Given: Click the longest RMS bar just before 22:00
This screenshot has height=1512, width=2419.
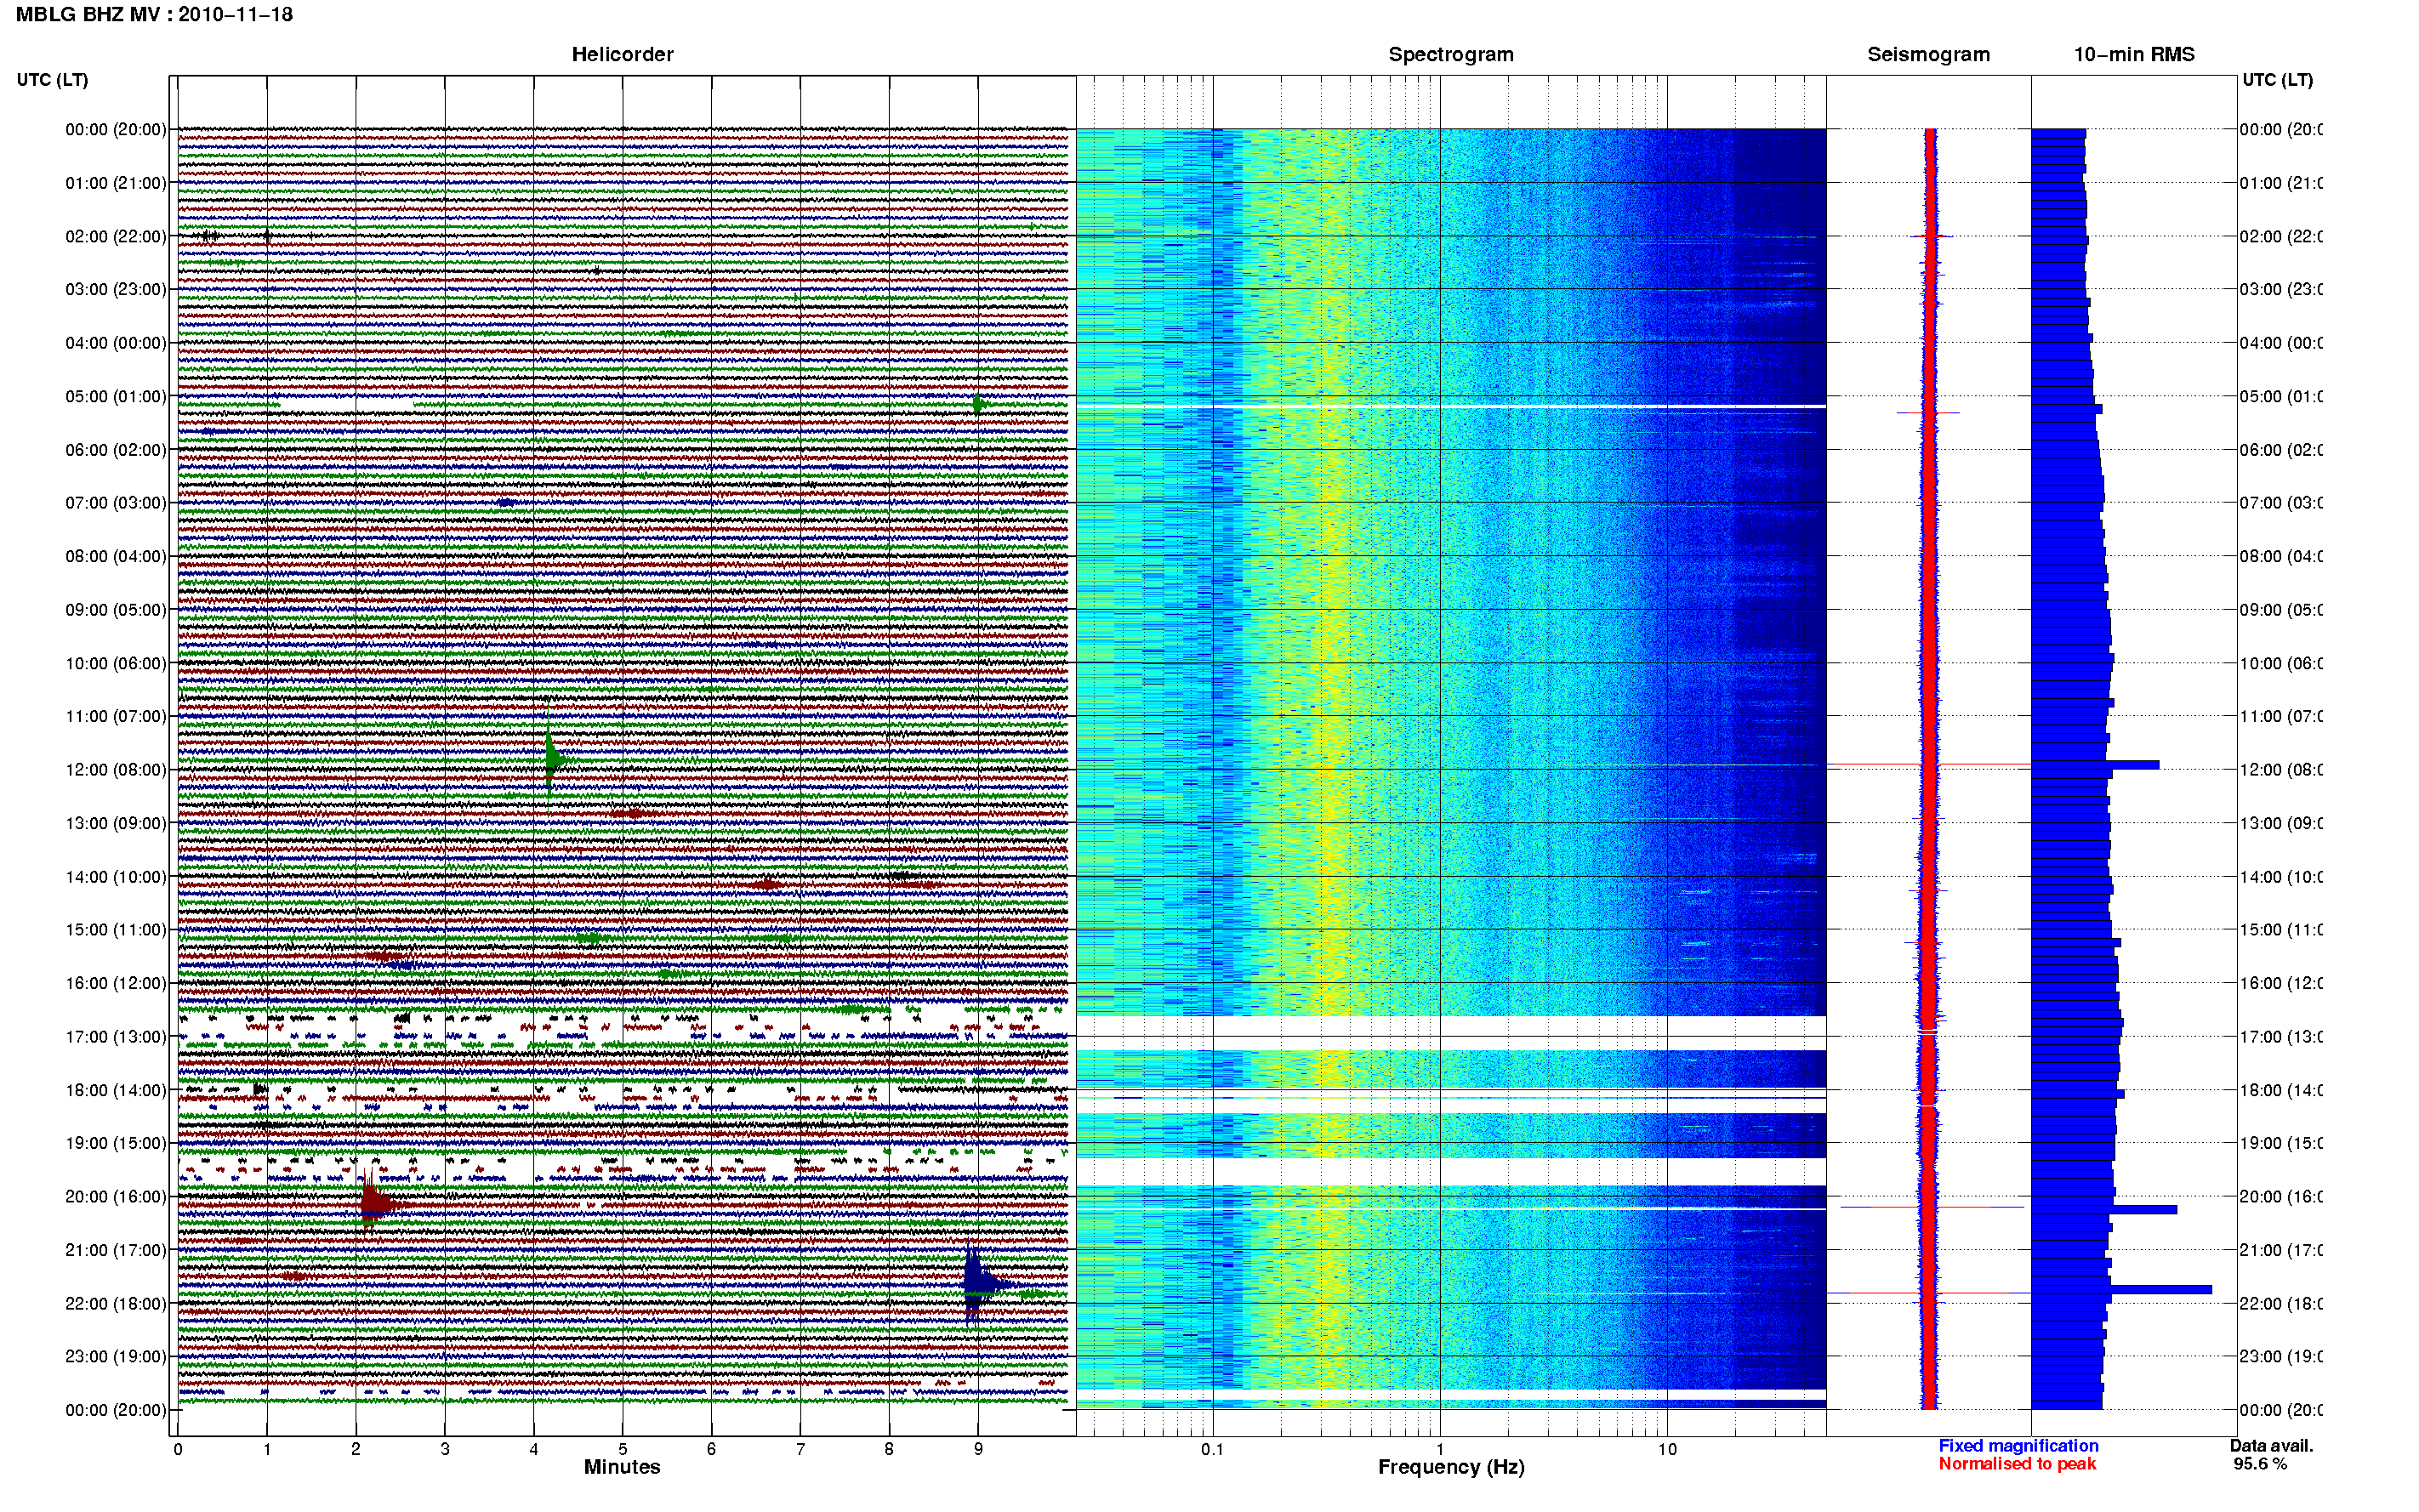Looking at the screenshot, I should point(2121,1290).
